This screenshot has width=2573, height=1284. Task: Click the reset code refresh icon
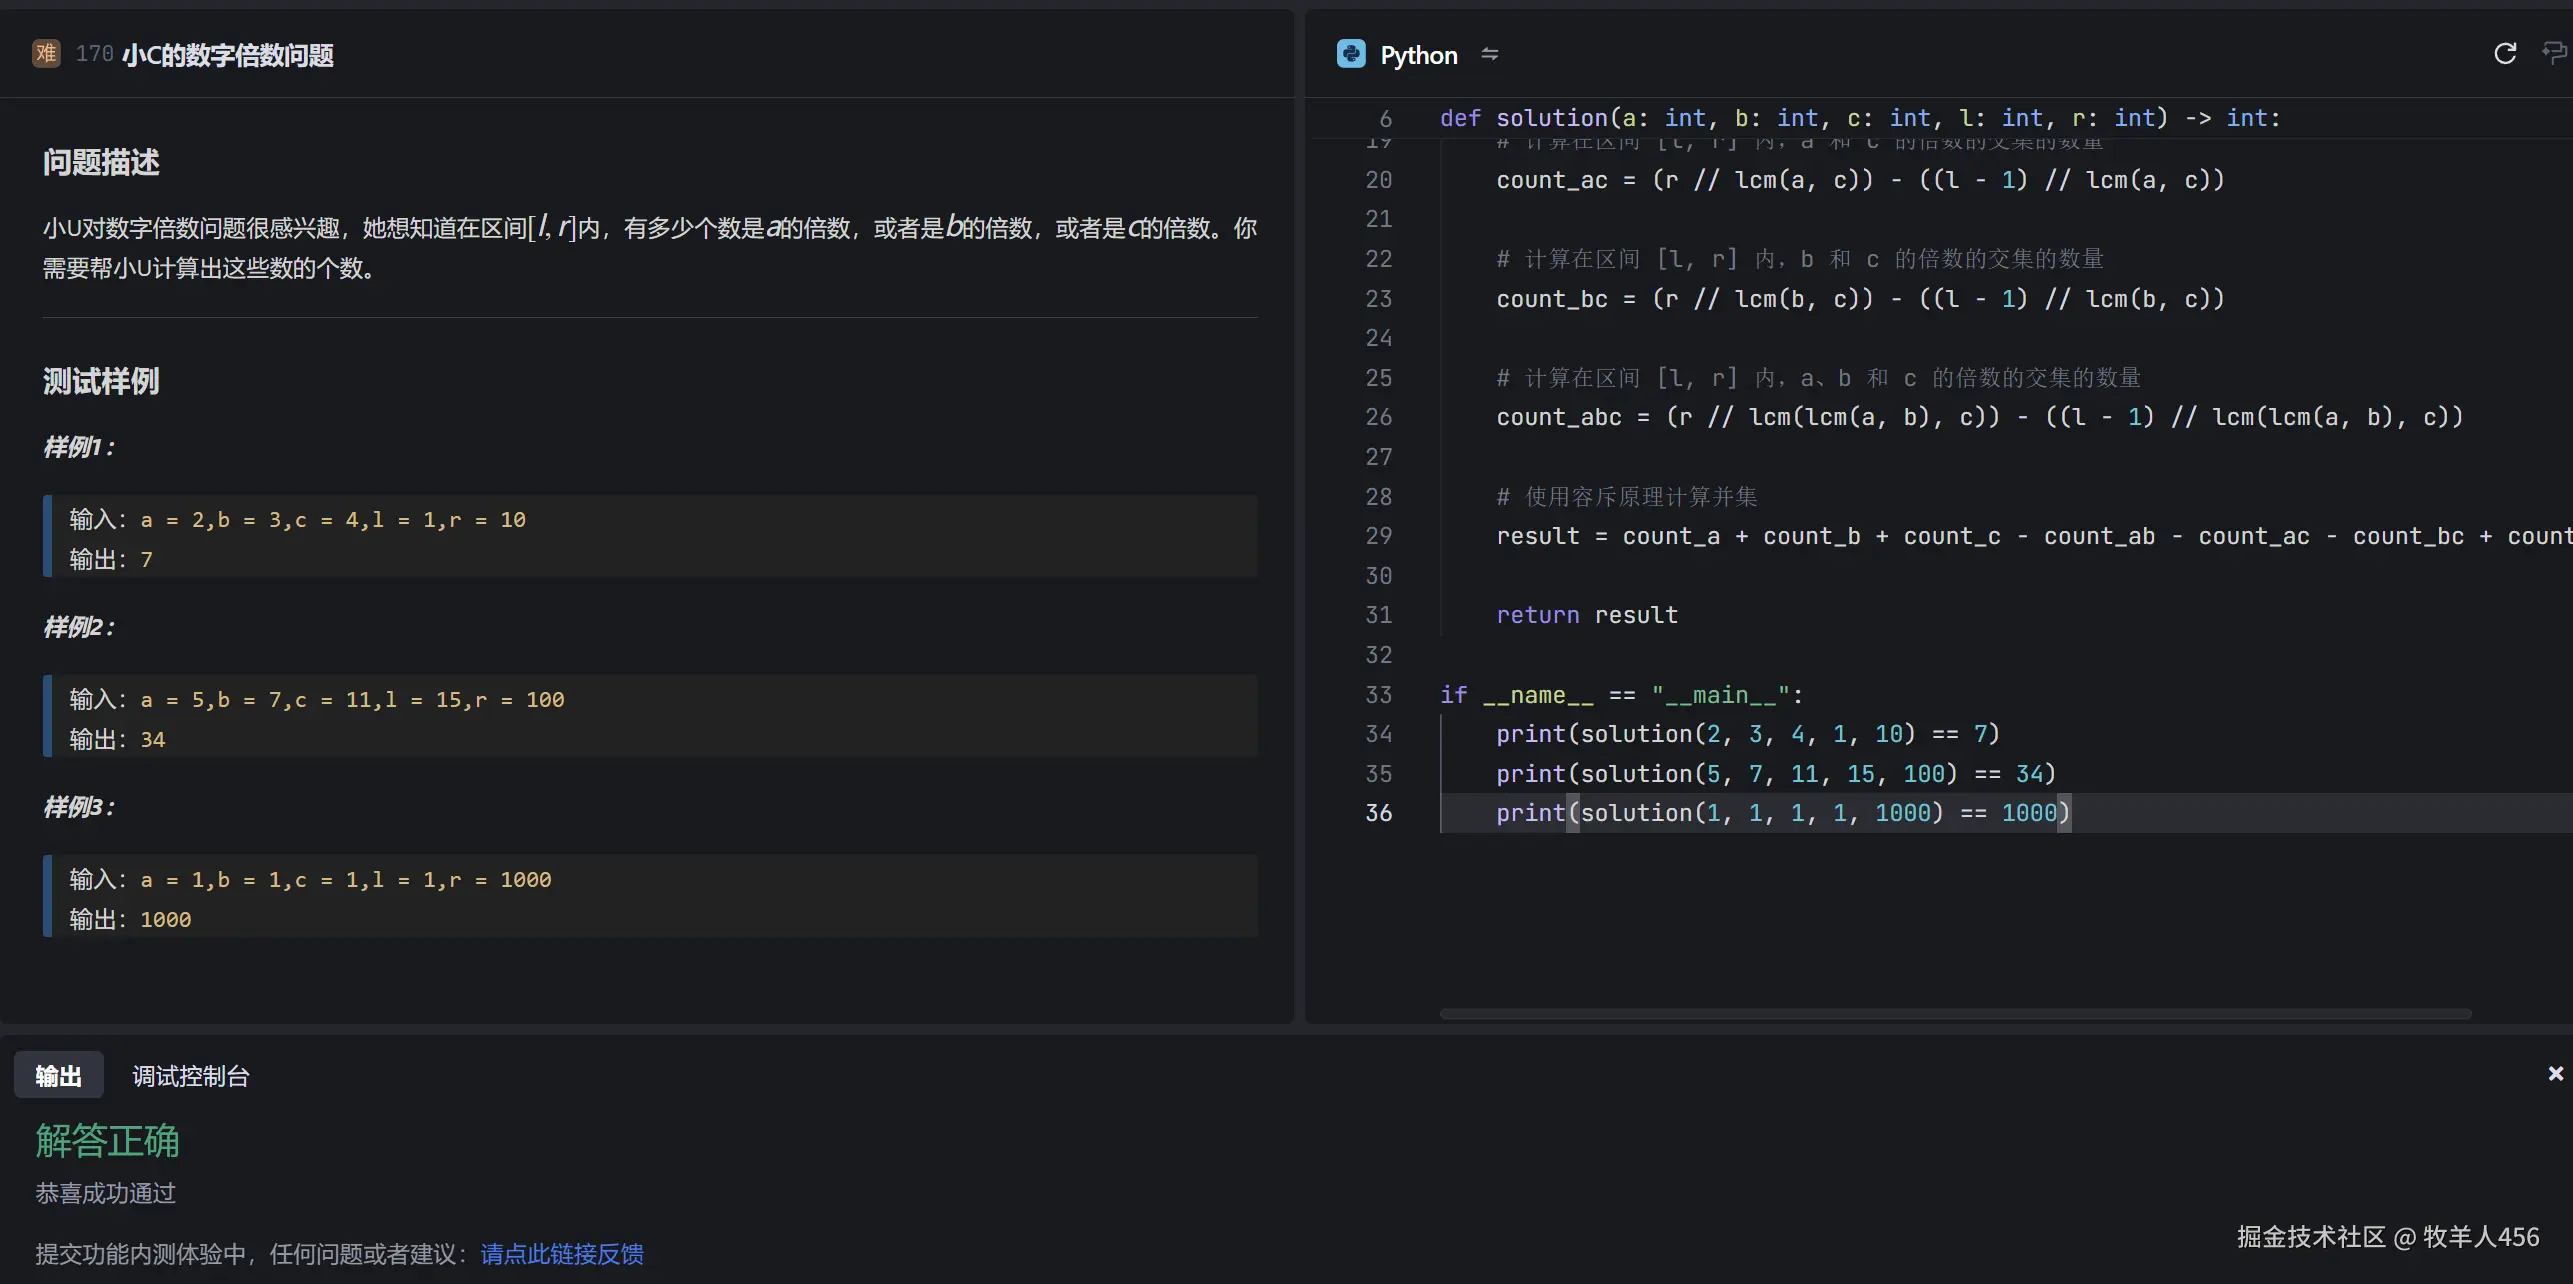point(2504,54)
